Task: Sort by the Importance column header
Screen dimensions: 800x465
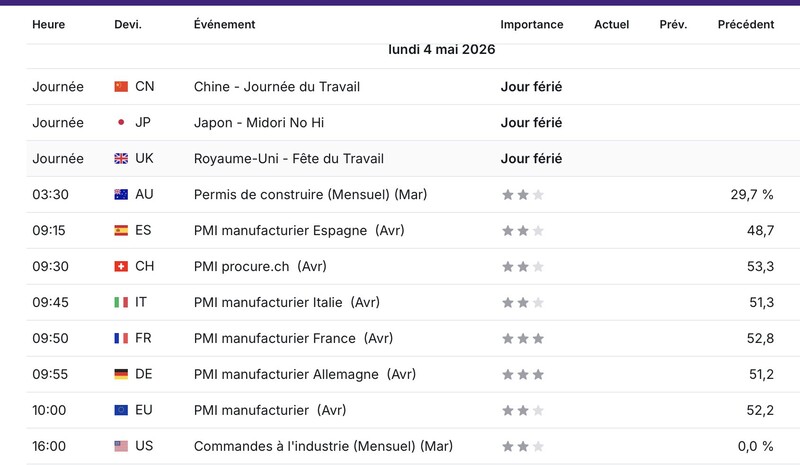Action: pos(532,25)
